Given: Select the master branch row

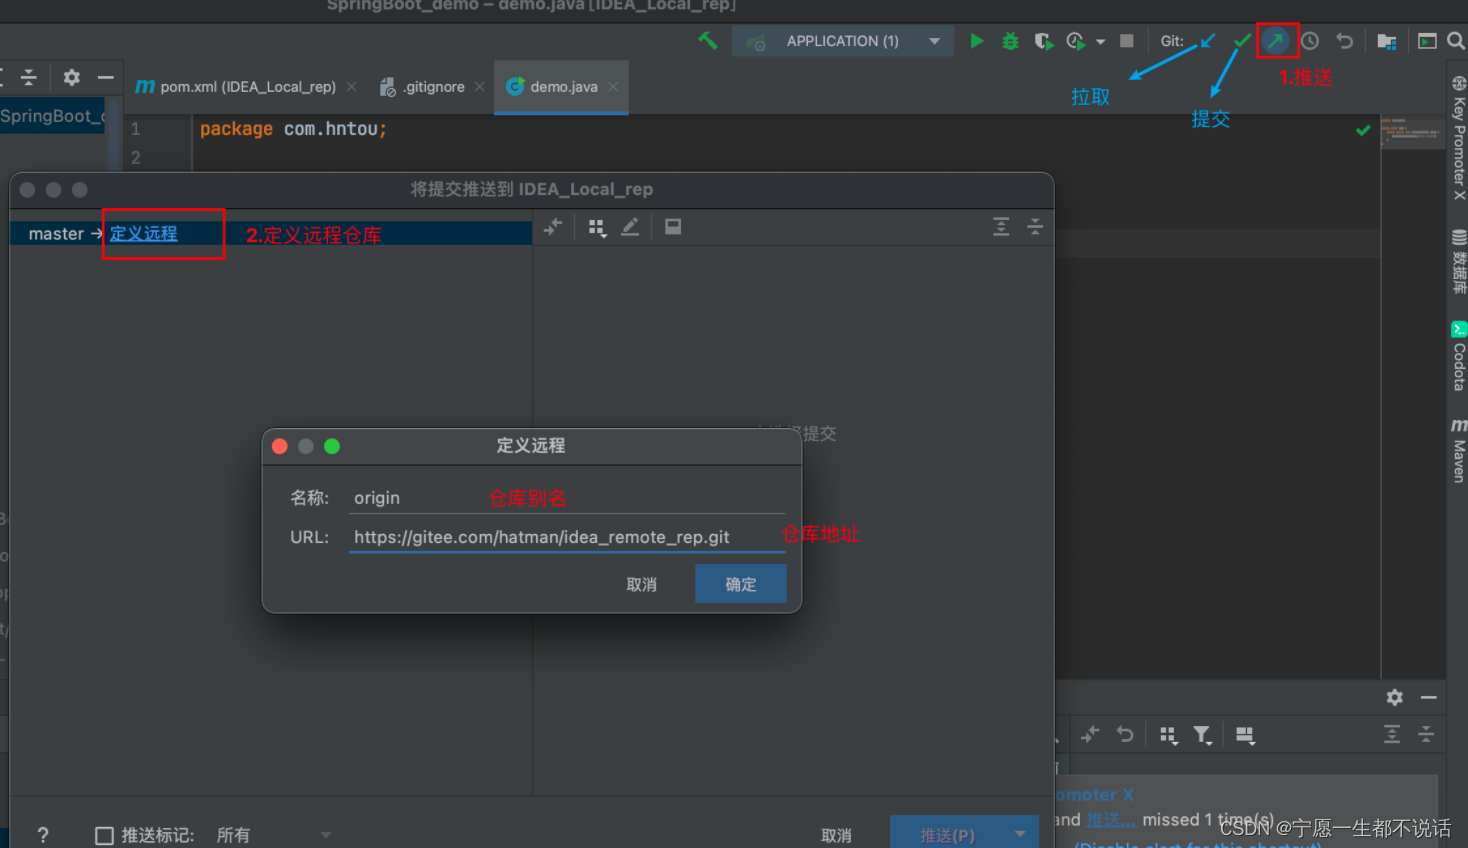Looking at the screenshot, I should pyautogui.click(x=270, y=234).
